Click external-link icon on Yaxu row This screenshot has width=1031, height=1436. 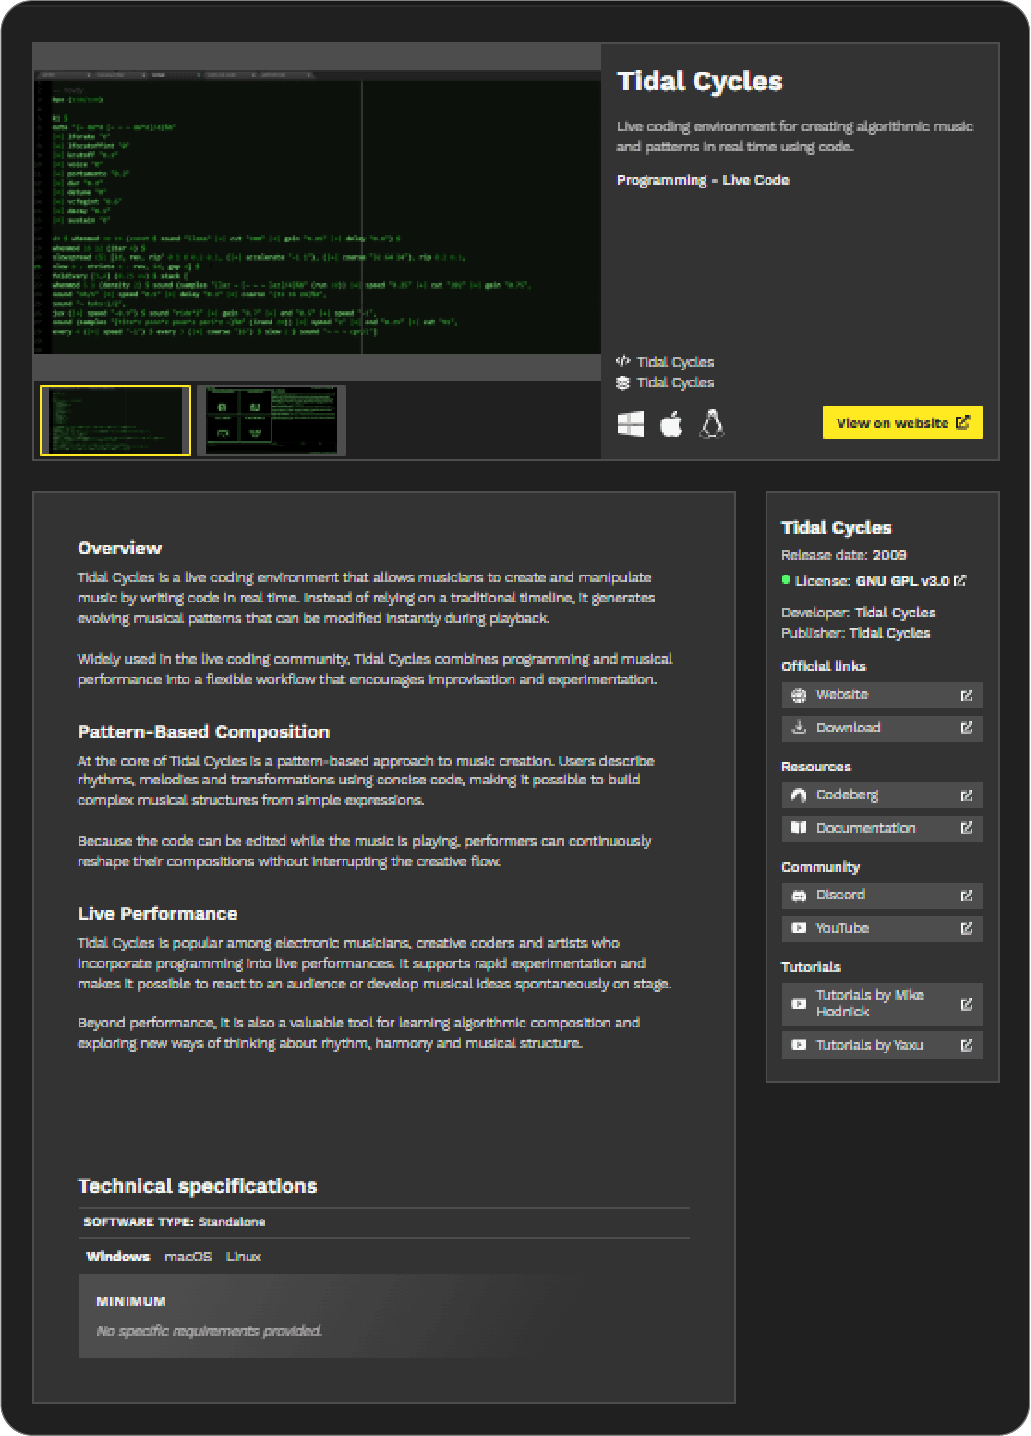(x=967, y=1045)
